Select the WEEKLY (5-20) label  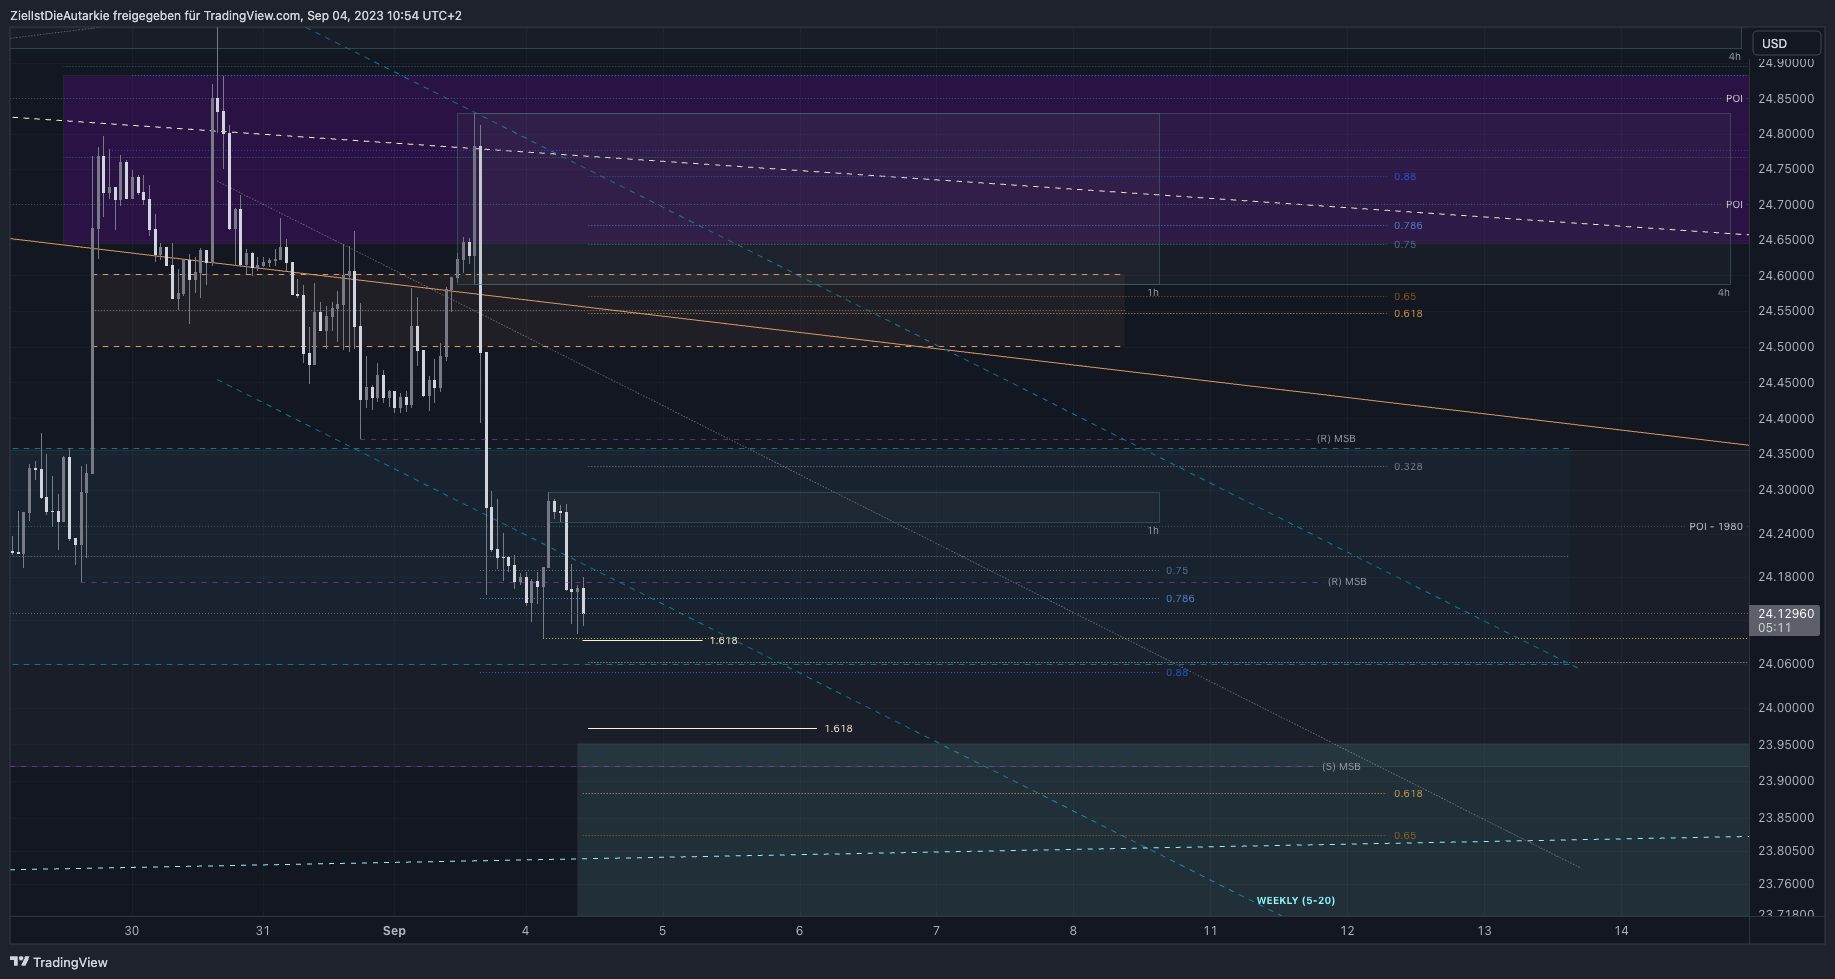(x=1295, y=901)
